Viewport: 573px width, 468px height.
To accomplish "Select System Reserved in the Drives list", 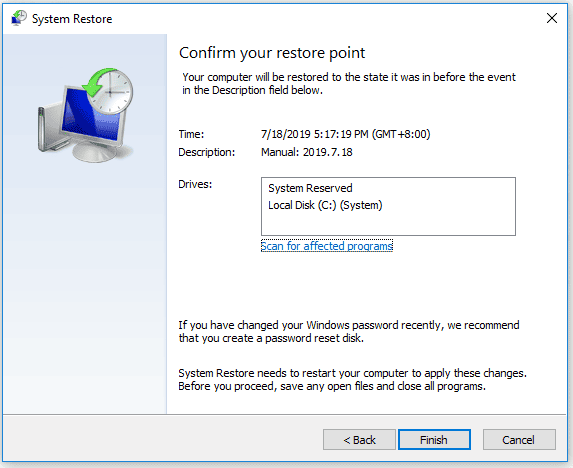I will [310, 188].
